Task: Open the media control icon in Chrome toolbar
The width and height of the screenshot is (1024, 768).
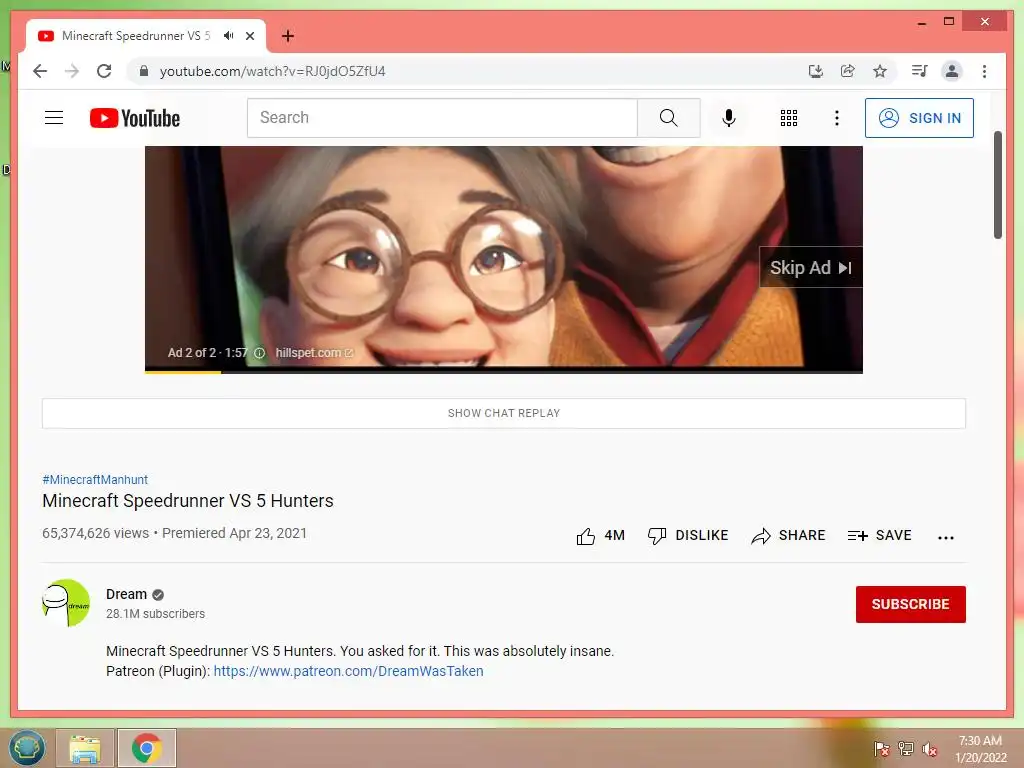Action: [920, 71]
